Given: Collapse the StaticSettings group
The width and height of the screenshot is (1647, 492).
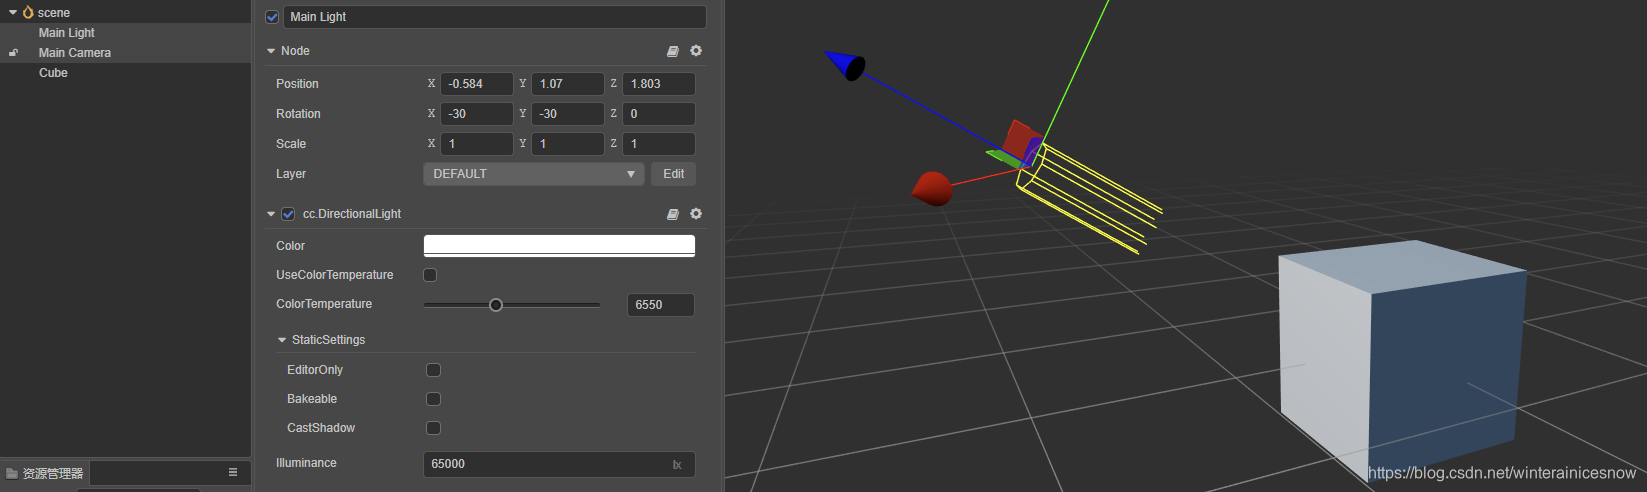Looking at the screenshot, I should point(282,340).
